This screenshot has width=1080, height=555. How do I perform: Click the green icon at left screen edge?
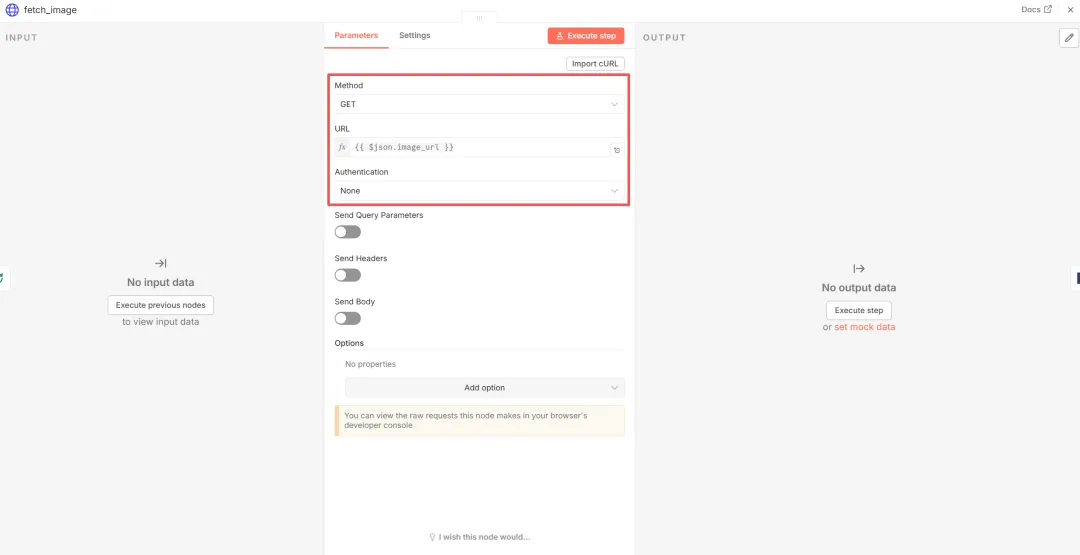[x=3, y=278]
